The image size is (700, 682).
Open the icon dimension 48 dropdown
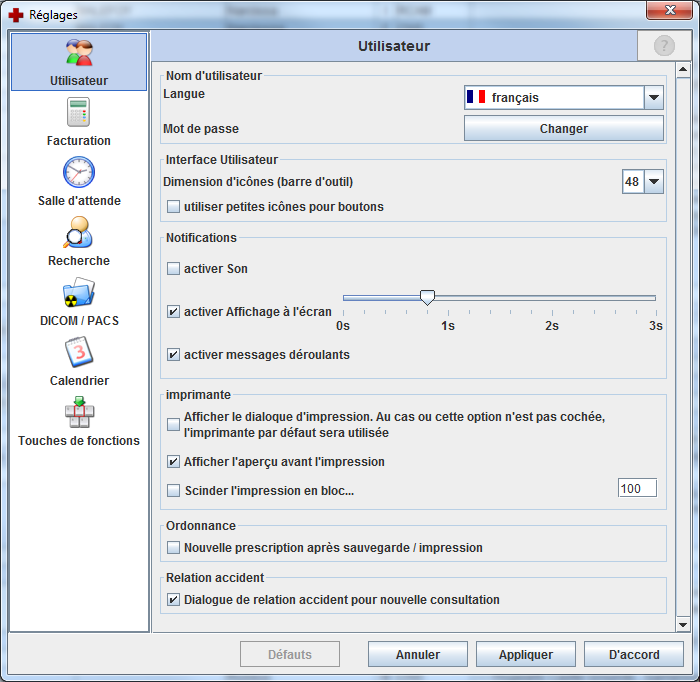coord(654,182)
